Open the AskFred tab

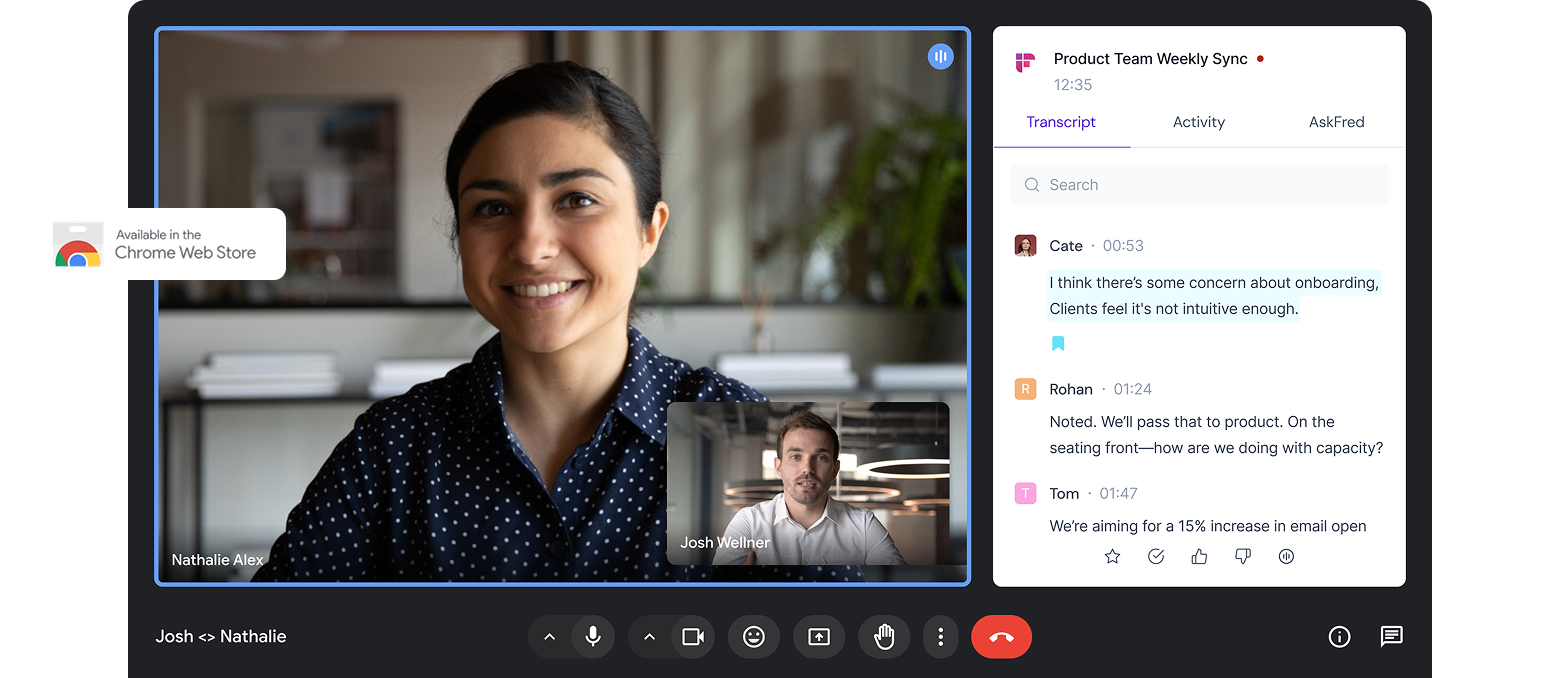(x=1336, y=122)
